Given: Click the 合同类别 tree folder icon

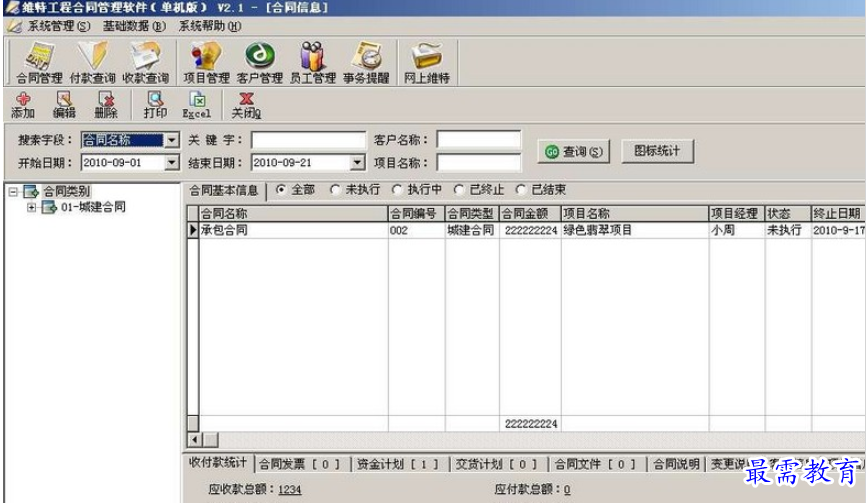Looking at the screenshot, I should click(x=31, y=191).
